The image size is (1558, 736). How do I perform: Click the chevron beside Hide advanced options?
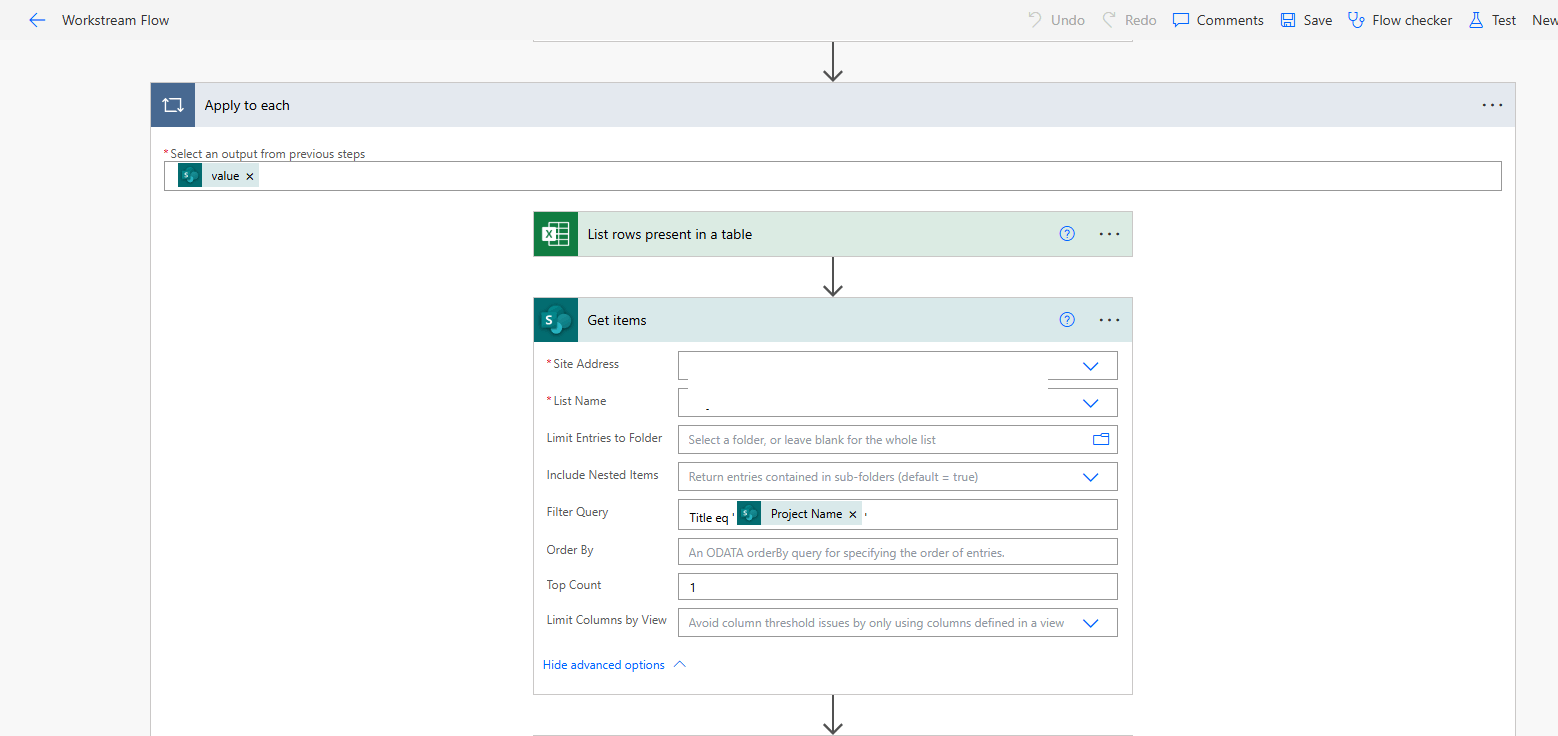point(680,664)
